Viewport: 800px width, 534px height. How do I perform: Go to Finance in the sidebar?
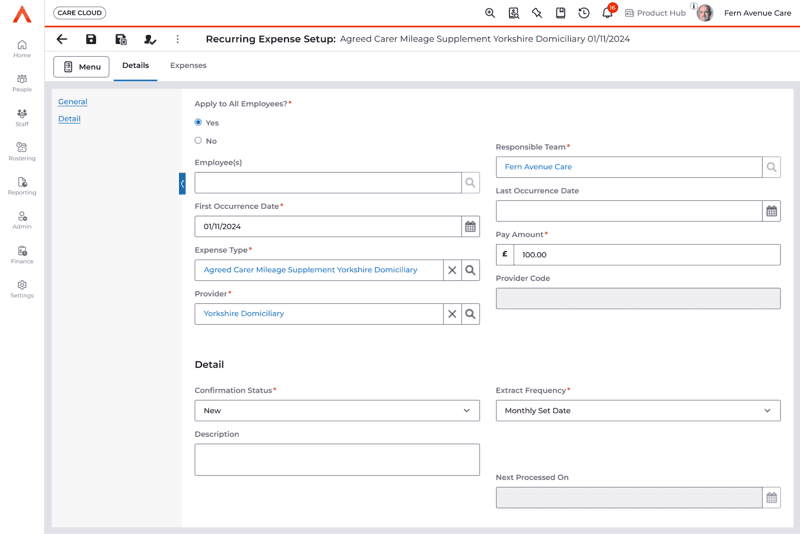[22, 254]
